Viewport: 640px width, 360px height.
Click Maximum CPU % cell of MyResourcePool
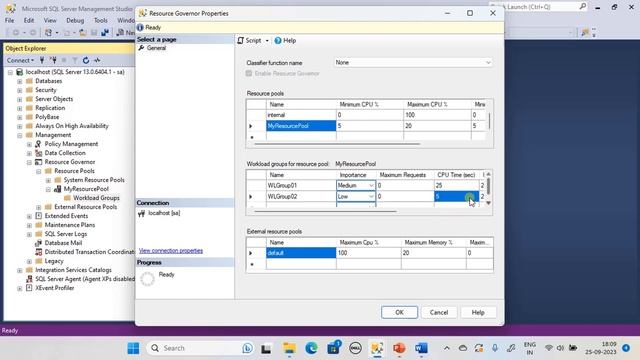[x=437, y=126]
